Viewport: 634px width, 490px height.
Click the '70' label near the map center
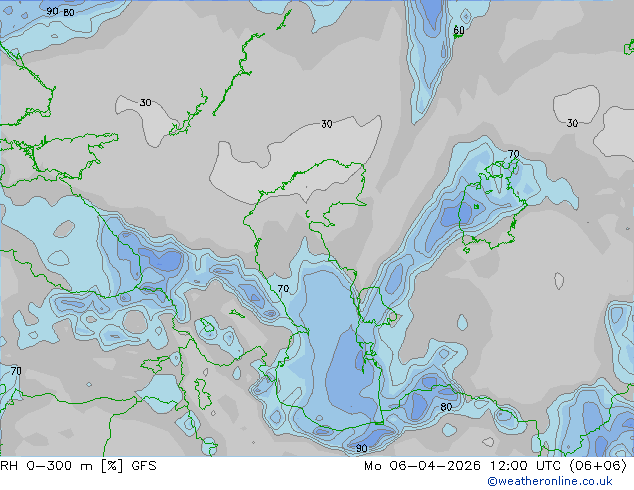coord(283,289)
